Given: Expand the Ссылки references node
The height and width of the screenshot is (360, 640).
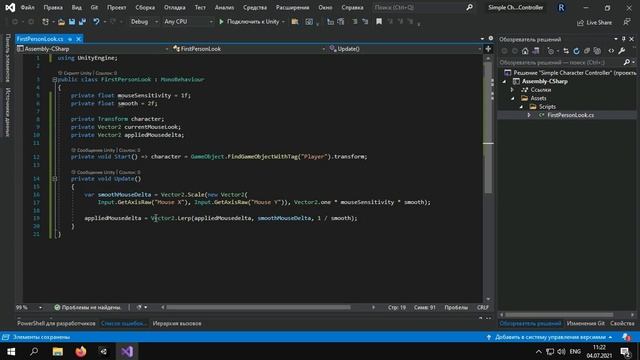Looking at the screenshot, I should (513, 90).
